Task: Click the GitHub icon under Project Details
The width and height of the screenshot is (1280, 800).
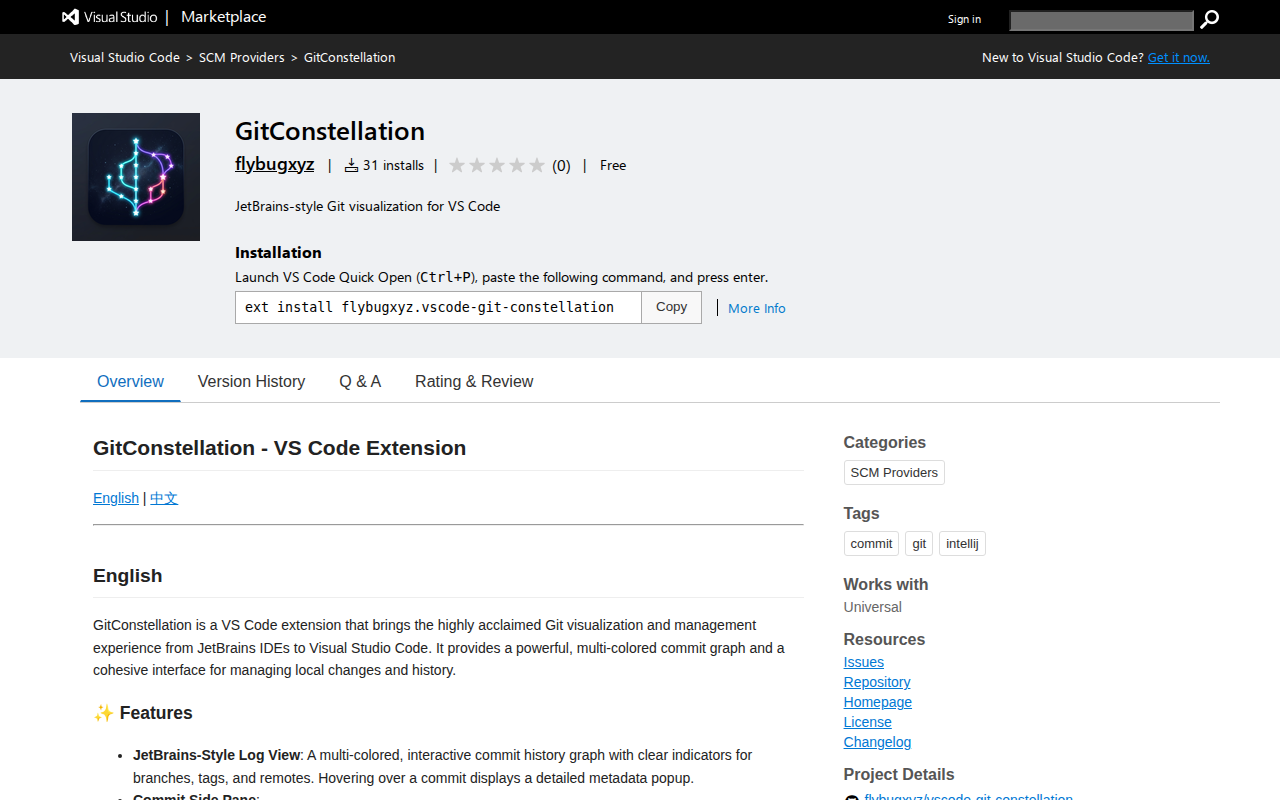Action: tap(852, 798)
